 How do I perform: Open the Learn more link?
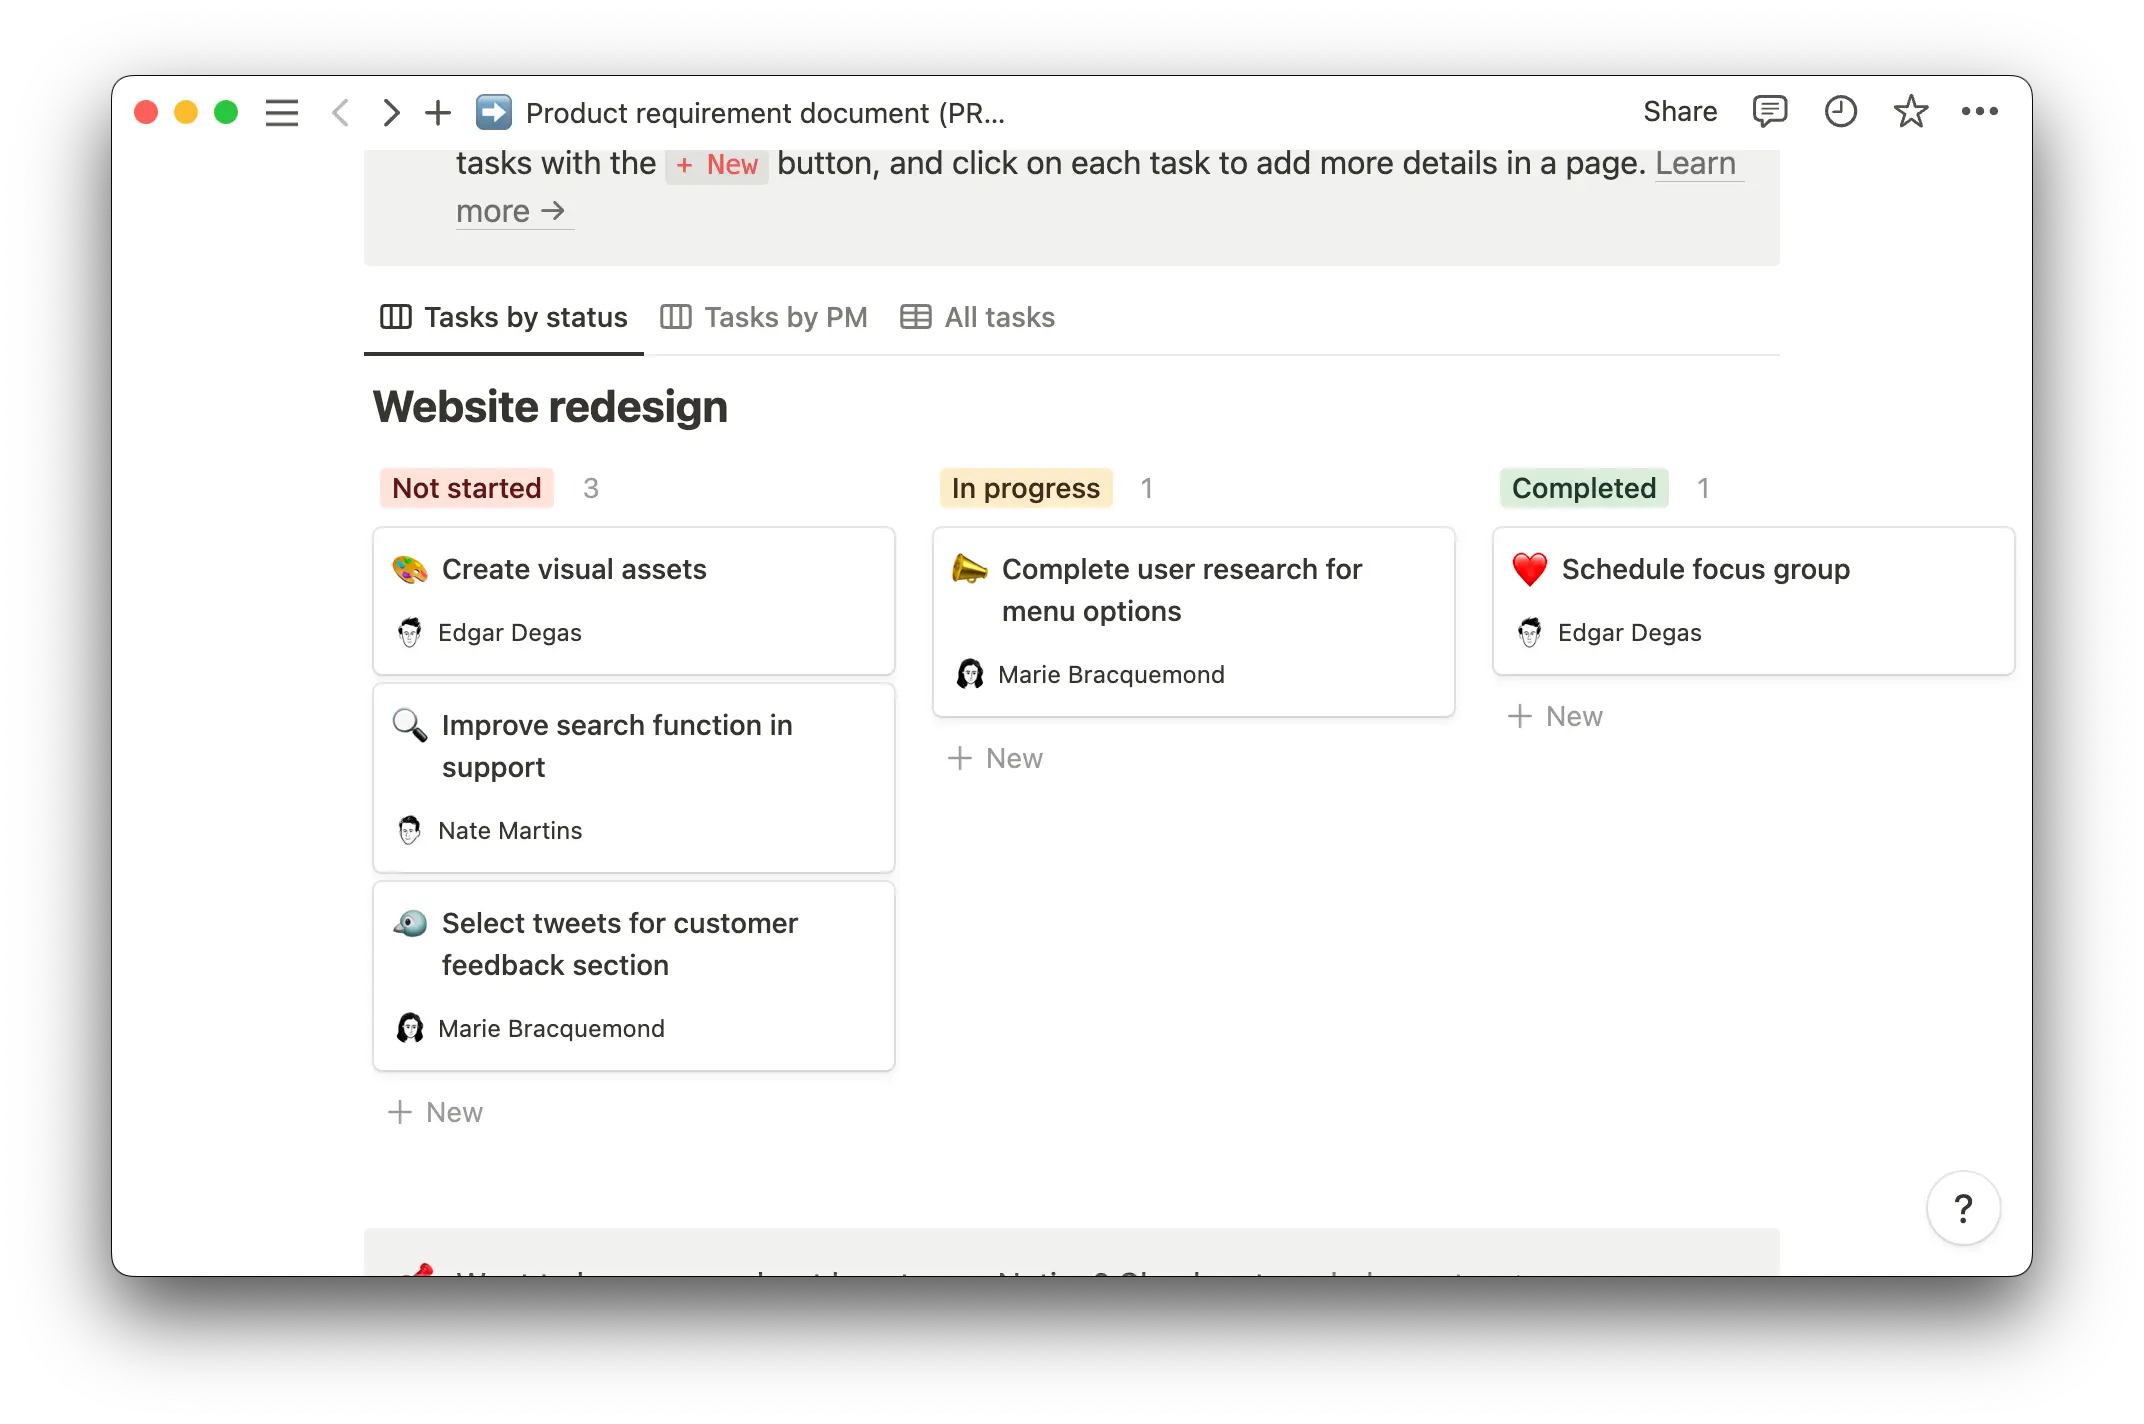[1697, 163]
